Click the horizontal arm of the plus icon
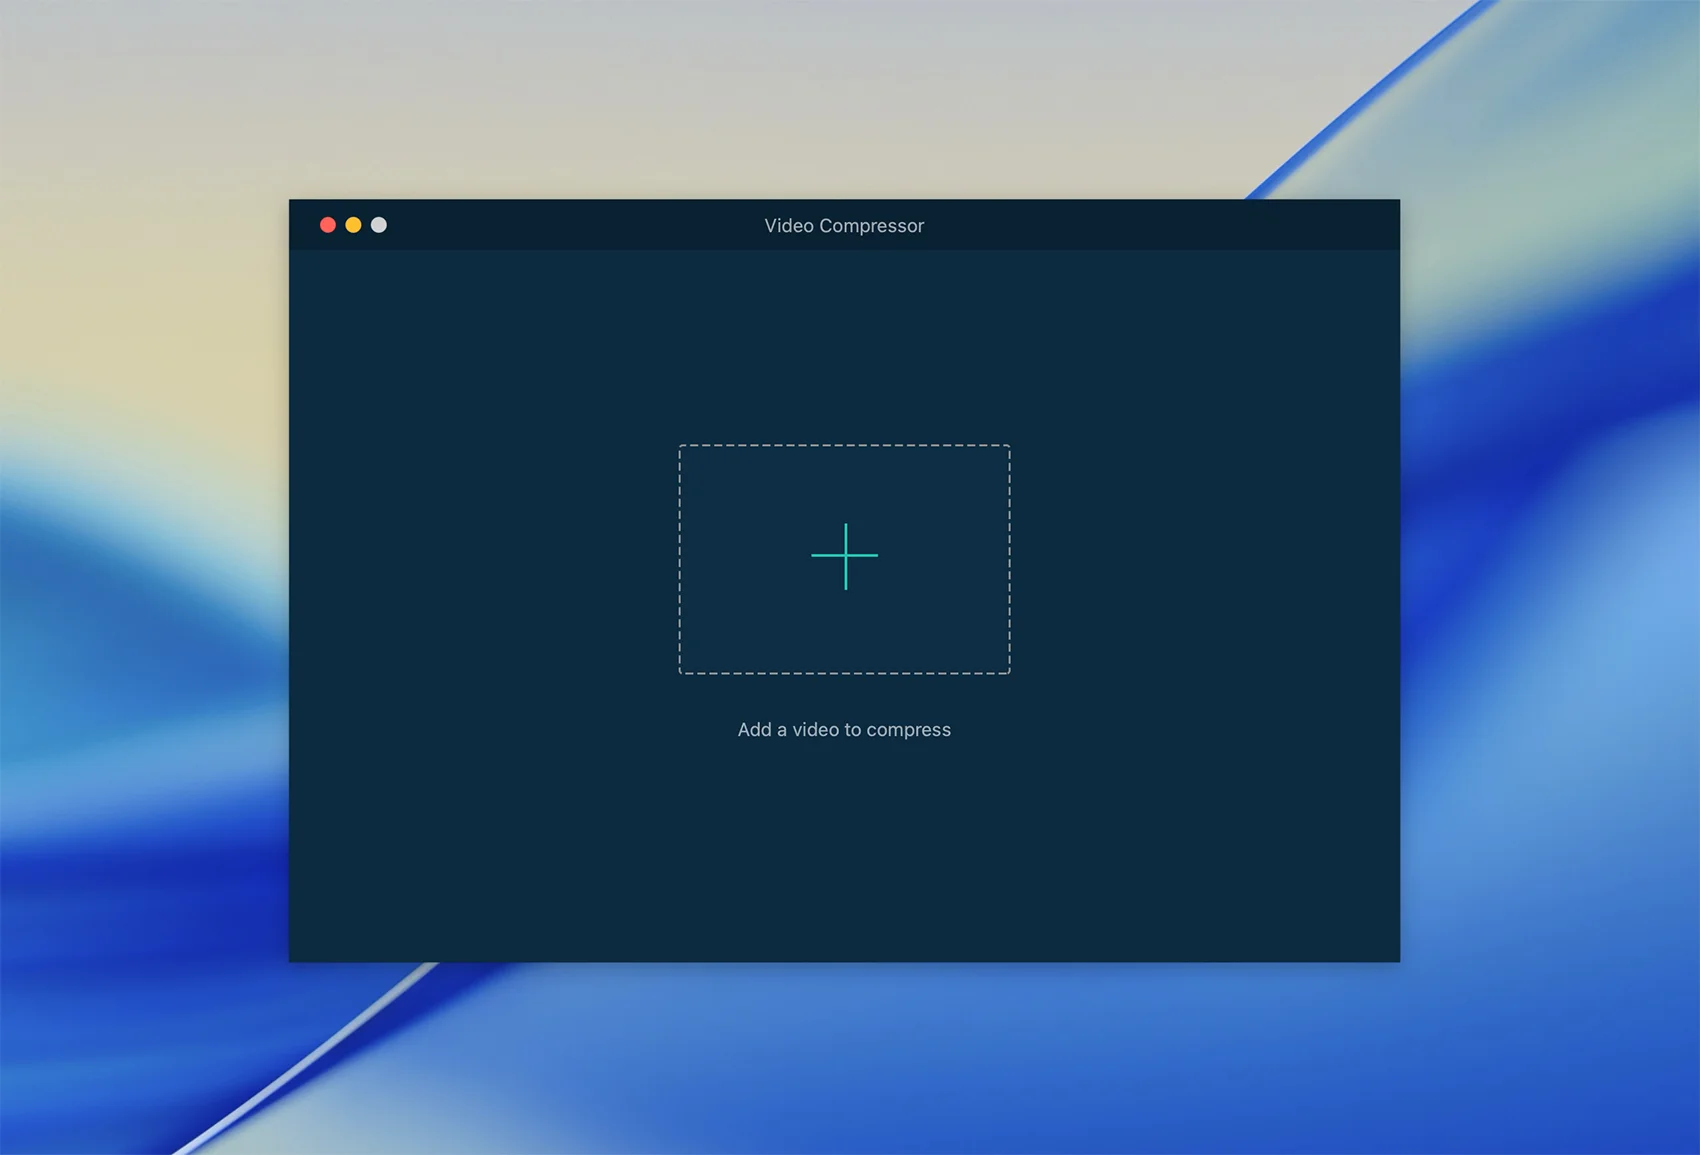Screen dimensions: 1700x1155 (x=823, y=555)
